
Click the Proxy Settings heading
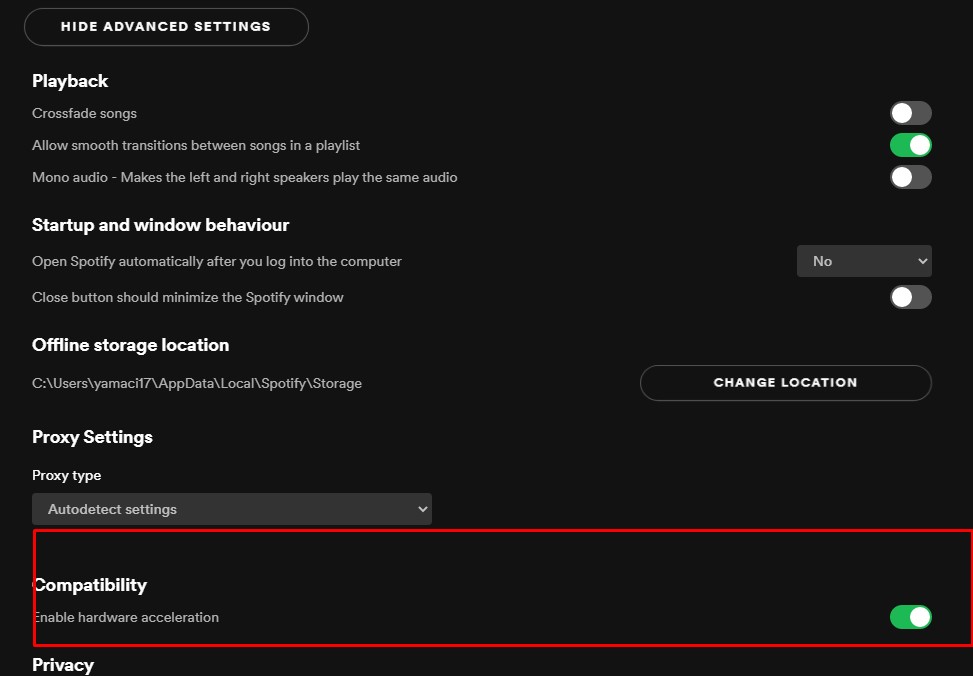click(92, 437)
